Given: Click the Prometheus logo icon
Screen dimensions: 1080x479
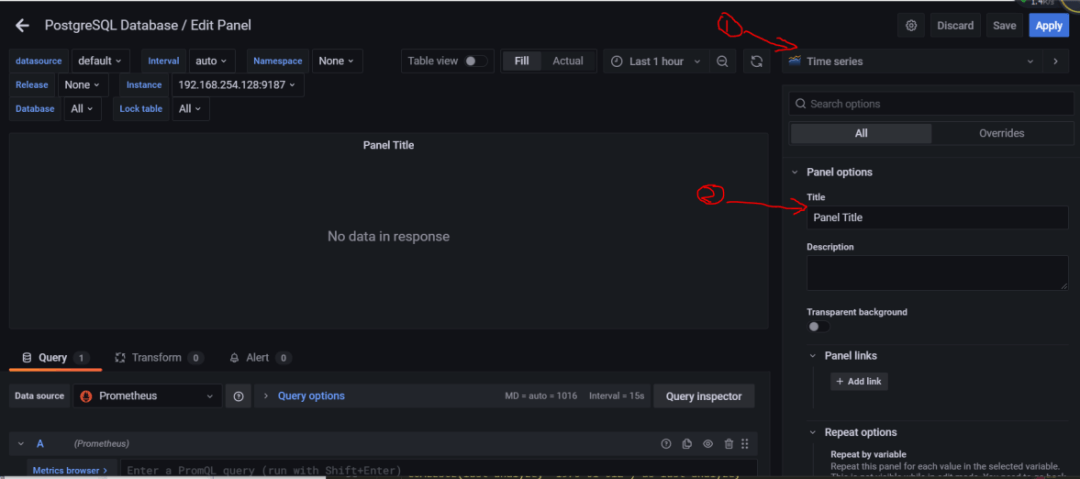Looking at the screenshot, I should (x=87, y=396).
